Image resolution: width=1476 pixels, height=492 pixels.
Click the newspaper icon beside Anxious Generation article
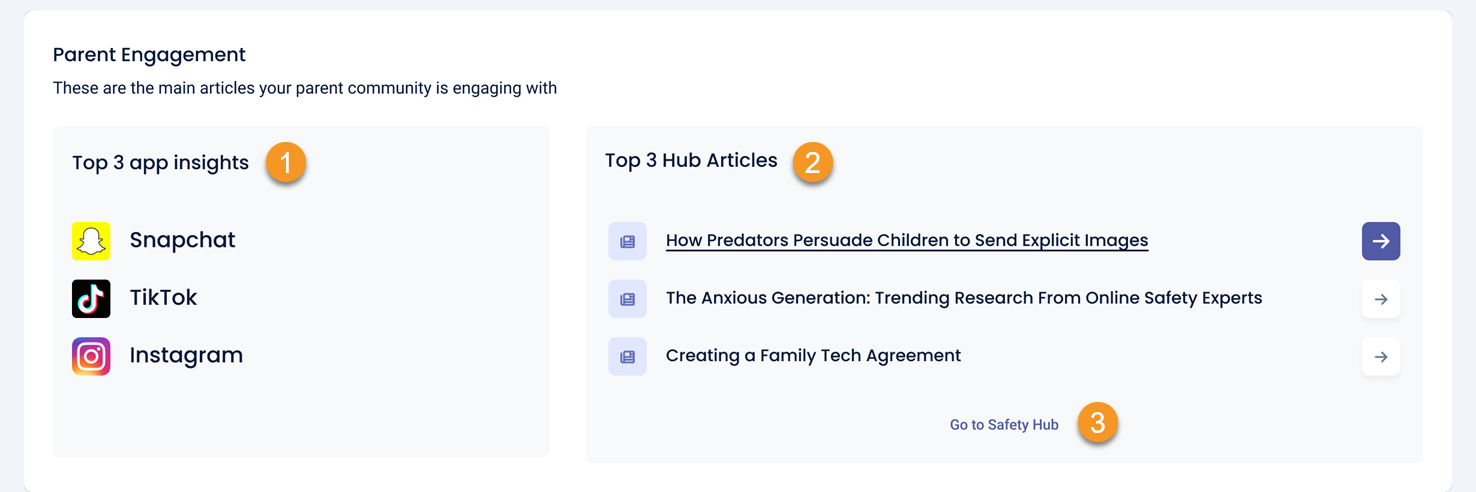(627, 299)
